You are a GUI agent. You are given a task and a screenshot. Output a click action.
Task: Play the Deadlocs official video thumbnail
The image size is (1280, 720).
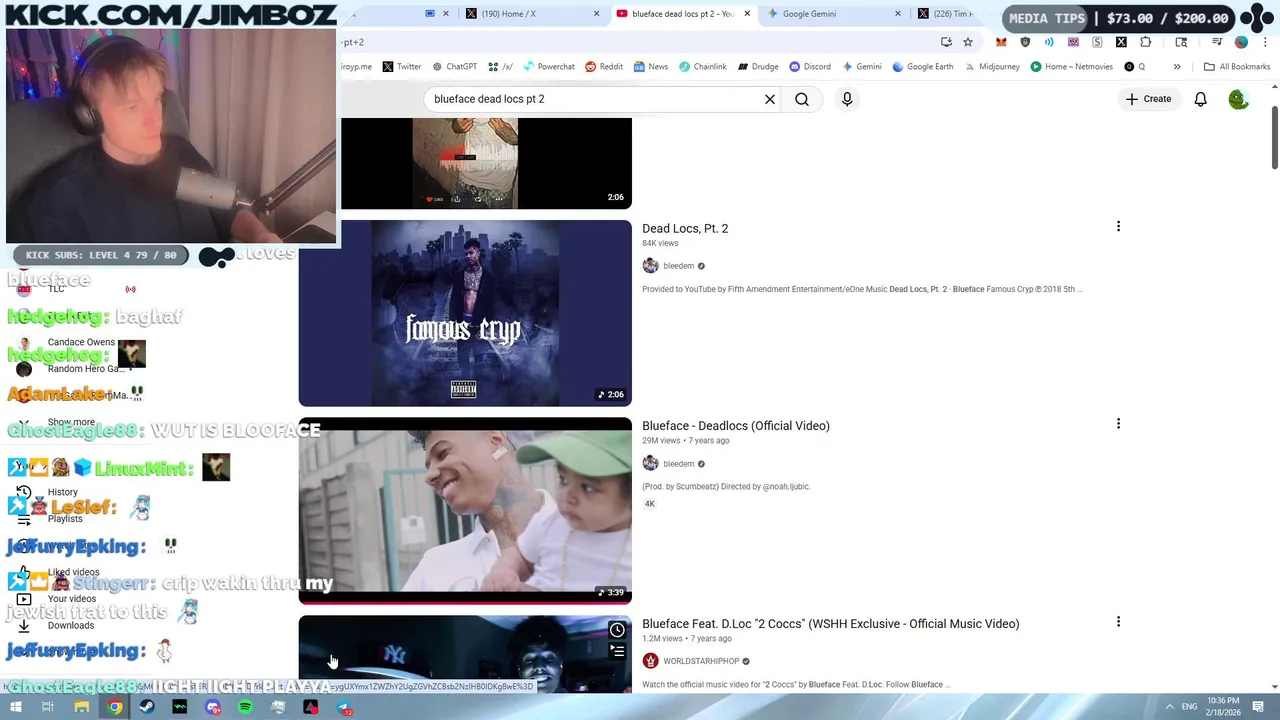point(465,511)
